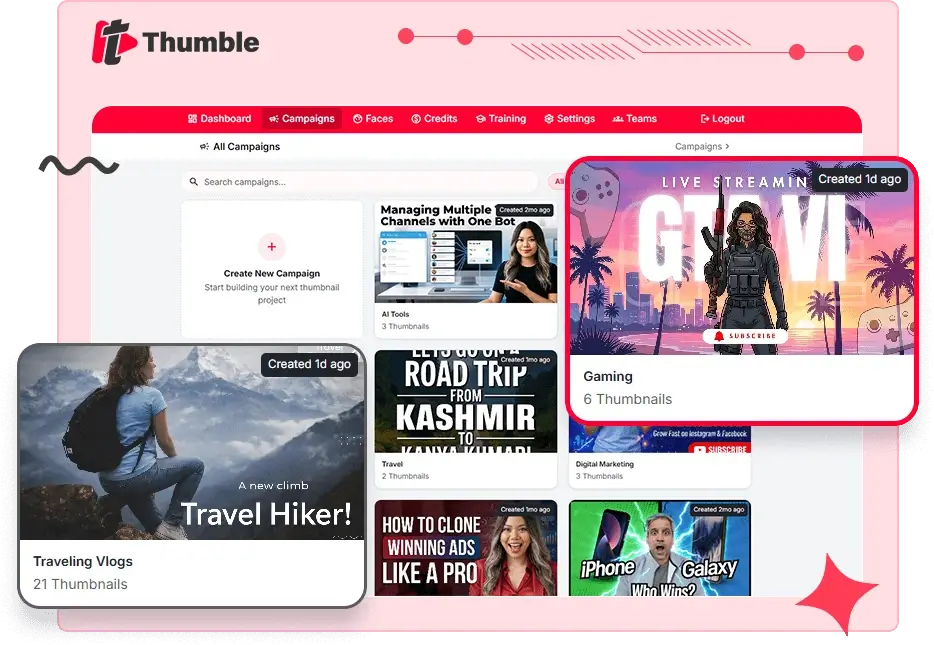Click the Campaigns breadcrumb link
Screen dimensions: 934x645
[x=698, y=147]
